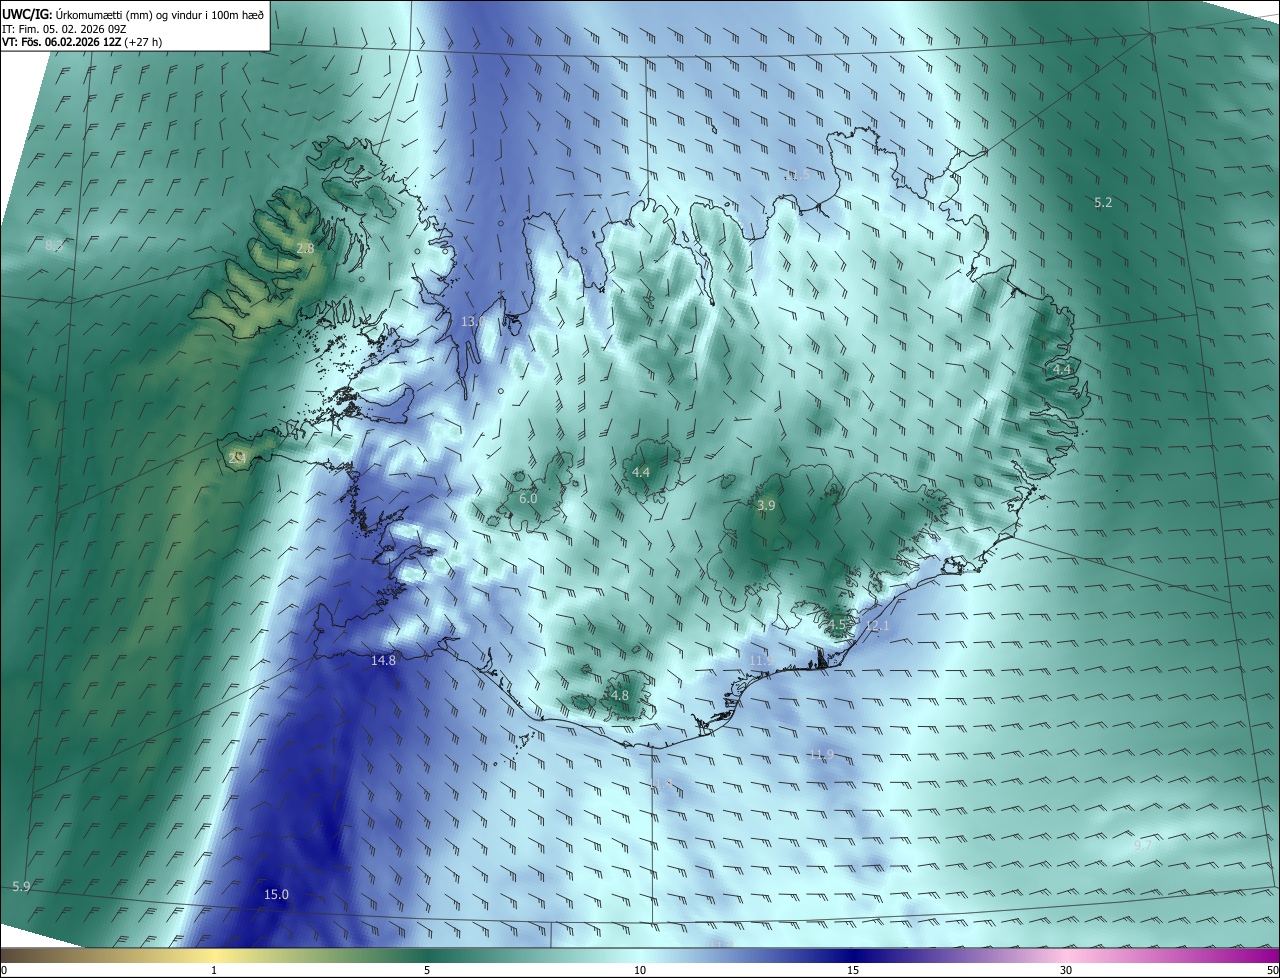Click the 9.7 precipitation value label

1143,845
